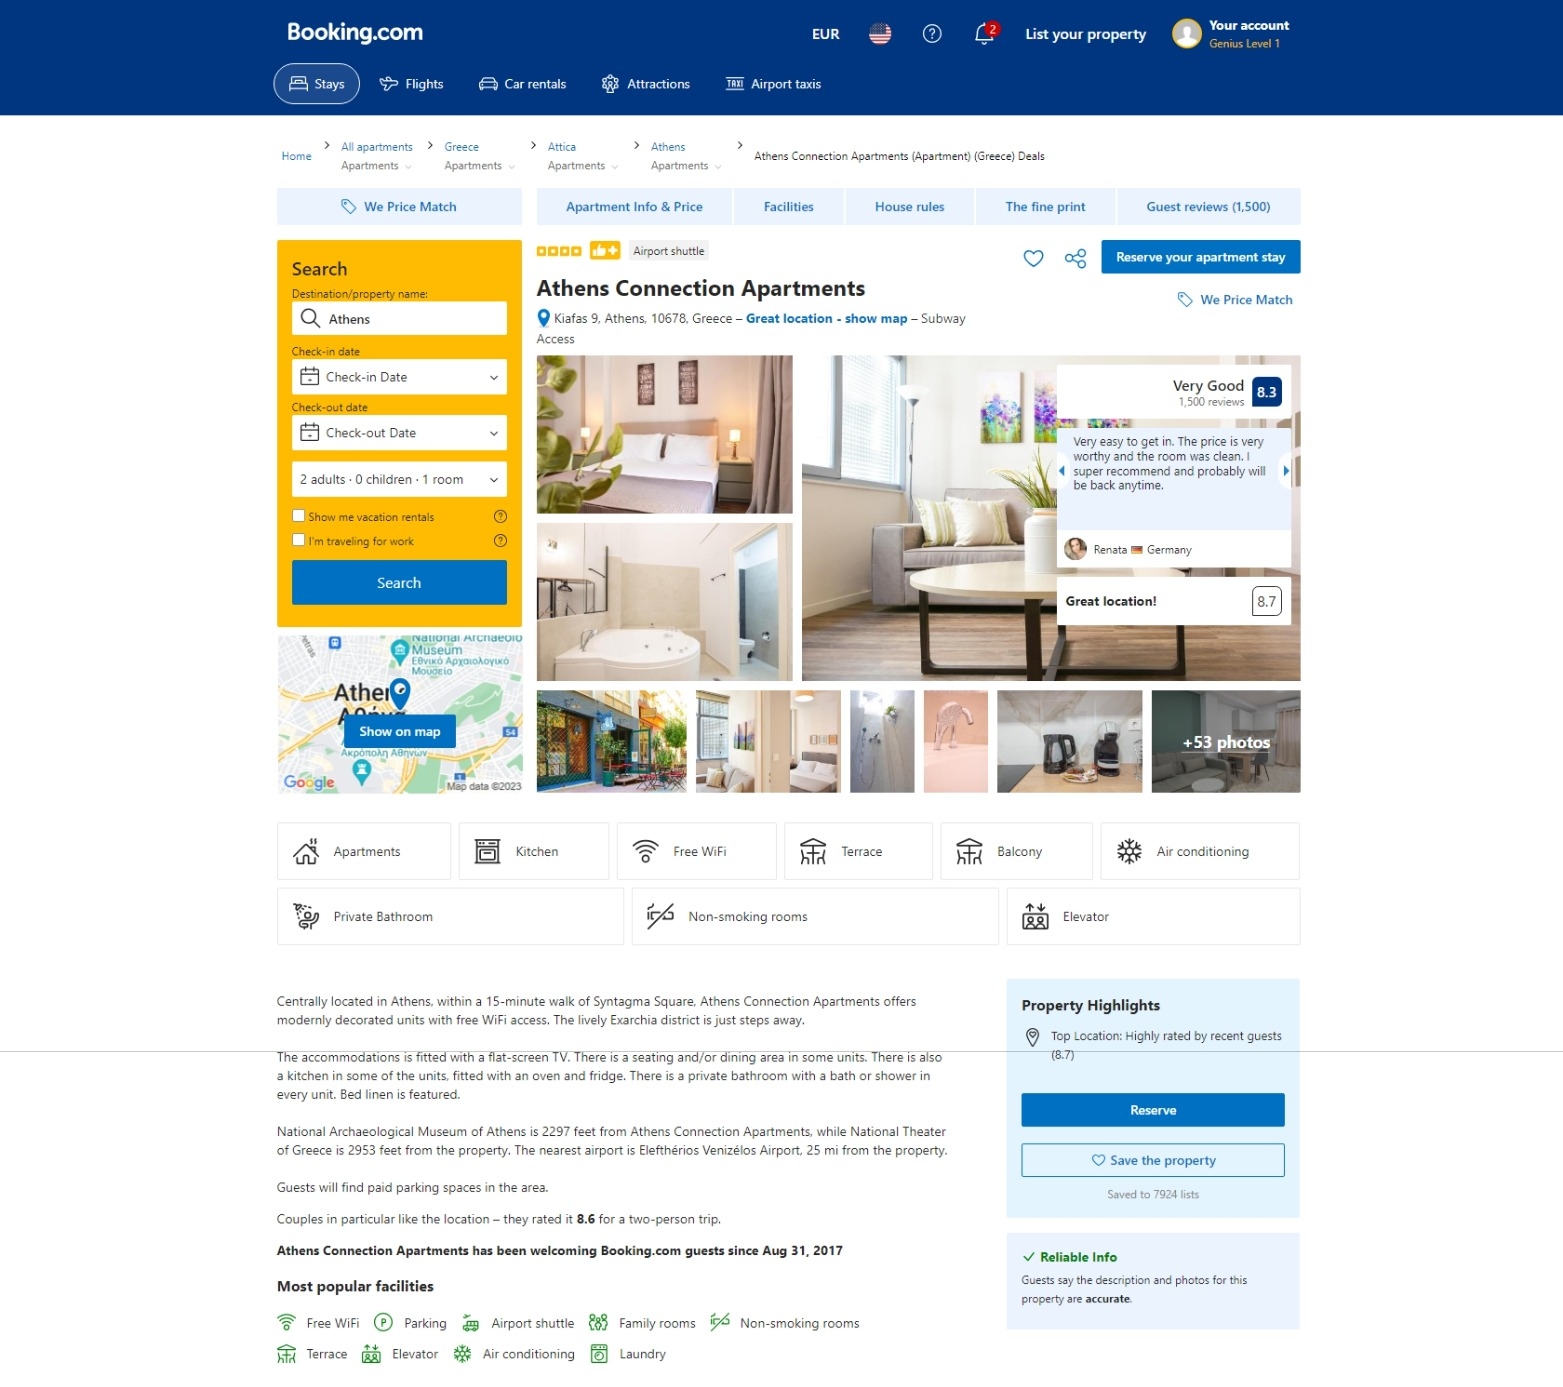This screenshot has width=1563, height=1387.
Task: Expand the guests and rooms selector
Action: pos(399,480)
